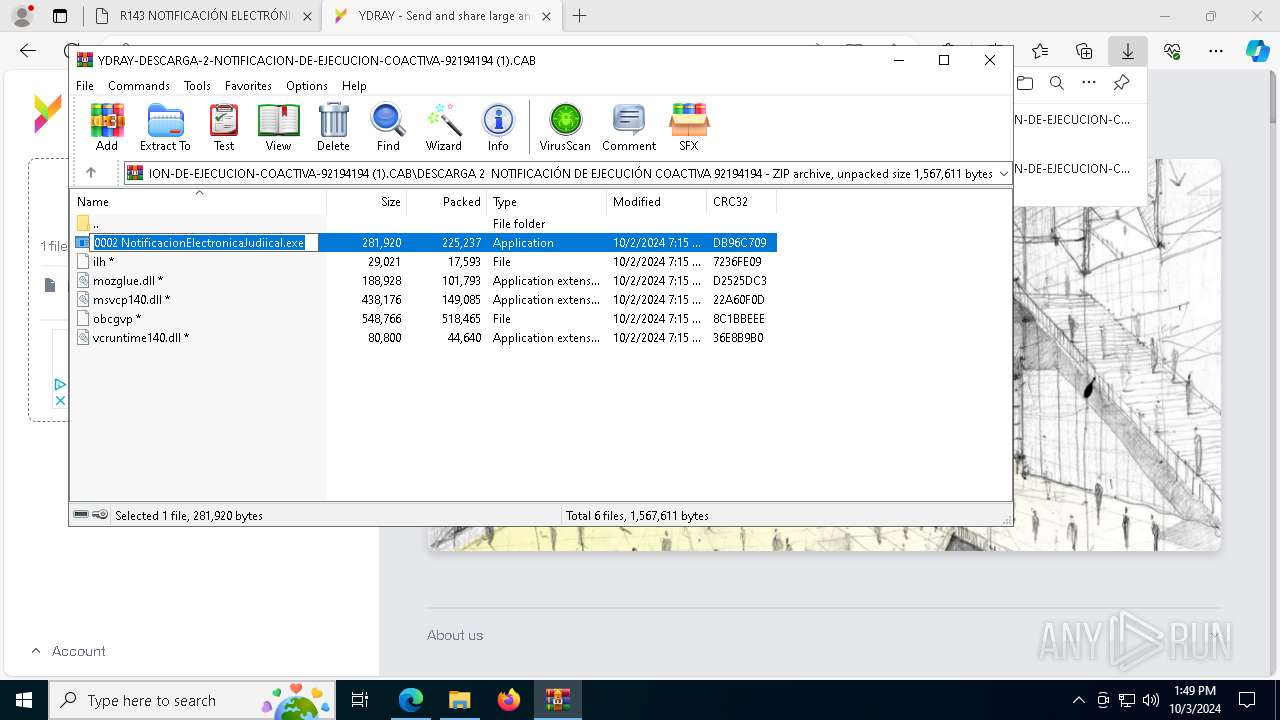Click the Info toolbar icon
Screen dimensions: 1280x720
click(x=498, y=127)
